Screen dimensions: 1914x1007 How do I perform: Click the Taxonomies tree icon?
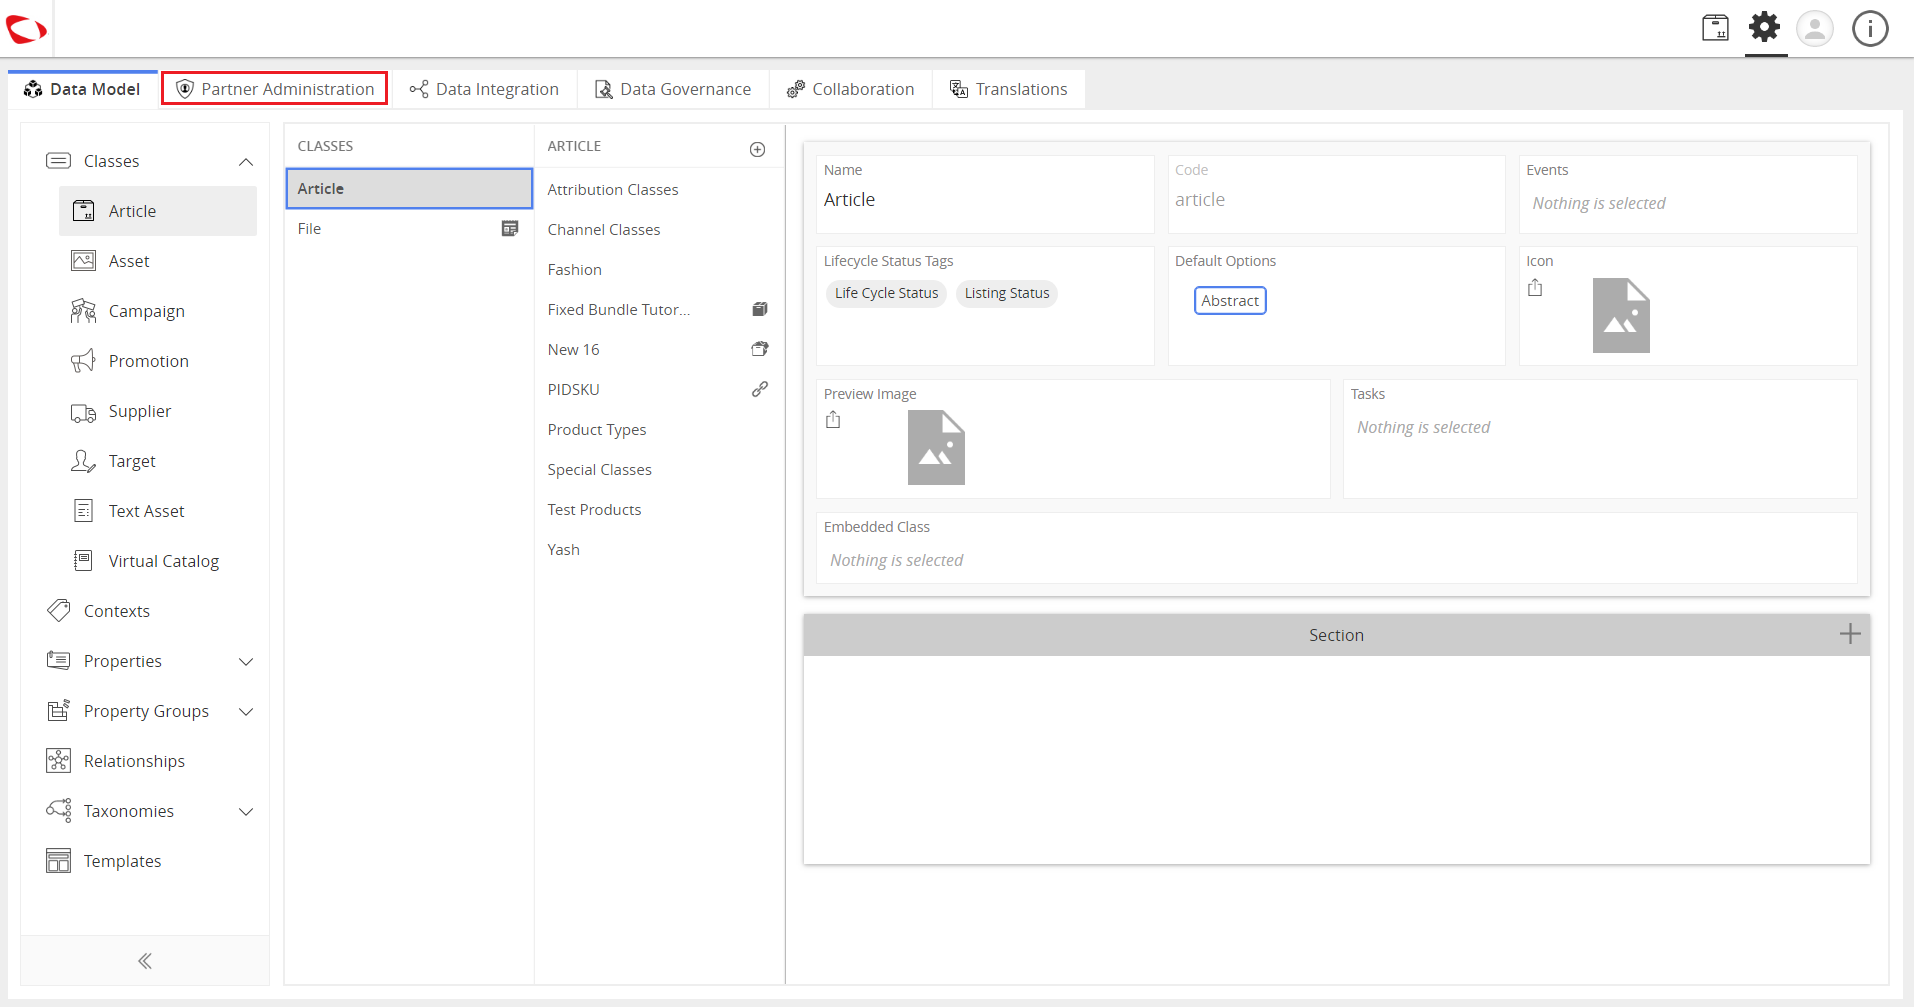[59, 810]
